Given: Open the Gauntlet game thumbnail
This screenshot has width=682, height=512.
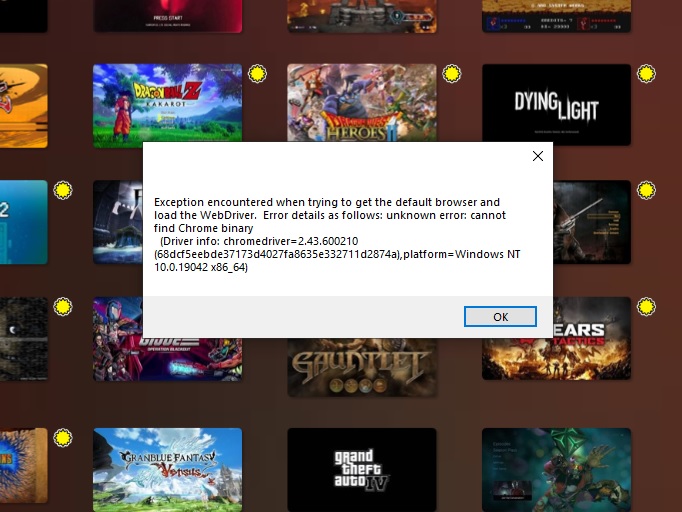Looking at the screenshot, I should [x=362, y=367].
